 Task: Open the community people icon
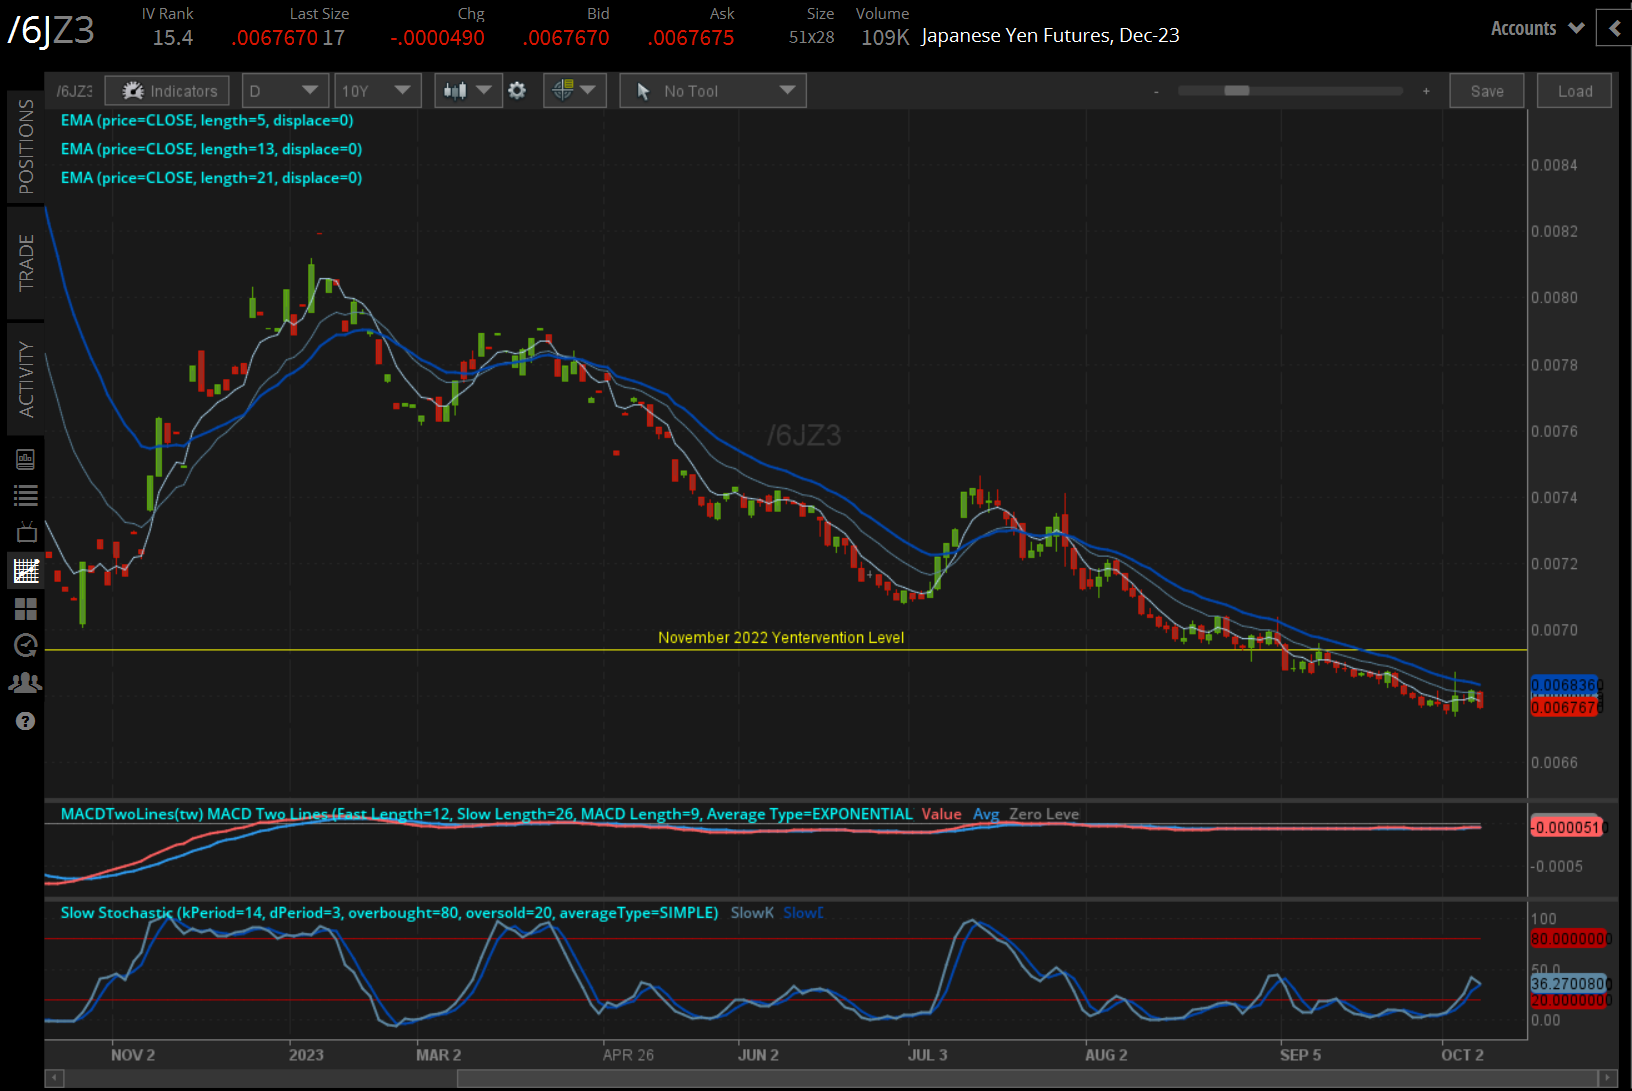(26, 683)
